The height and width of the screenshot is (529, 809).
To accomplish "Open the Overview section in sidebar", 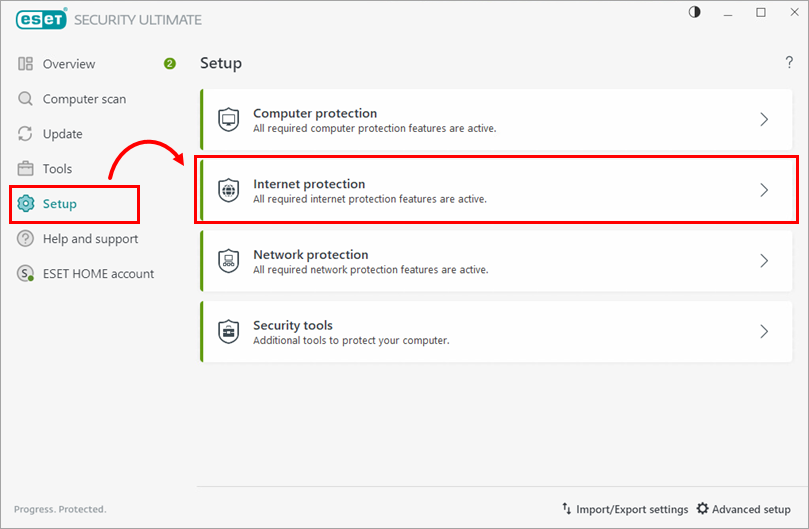I will point(69,64).
